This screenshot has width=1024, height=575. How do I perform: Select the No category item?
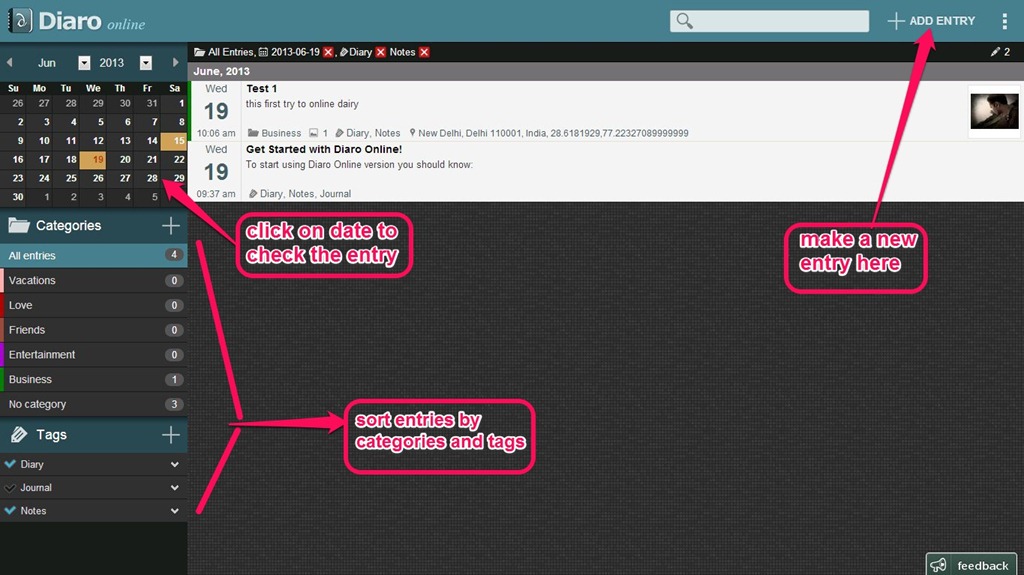94,404
